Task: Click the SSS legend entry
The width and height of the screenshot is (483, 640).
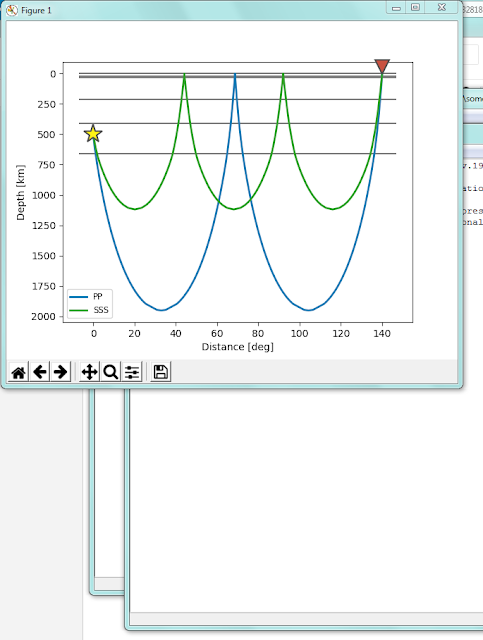Action: (101, 310)
